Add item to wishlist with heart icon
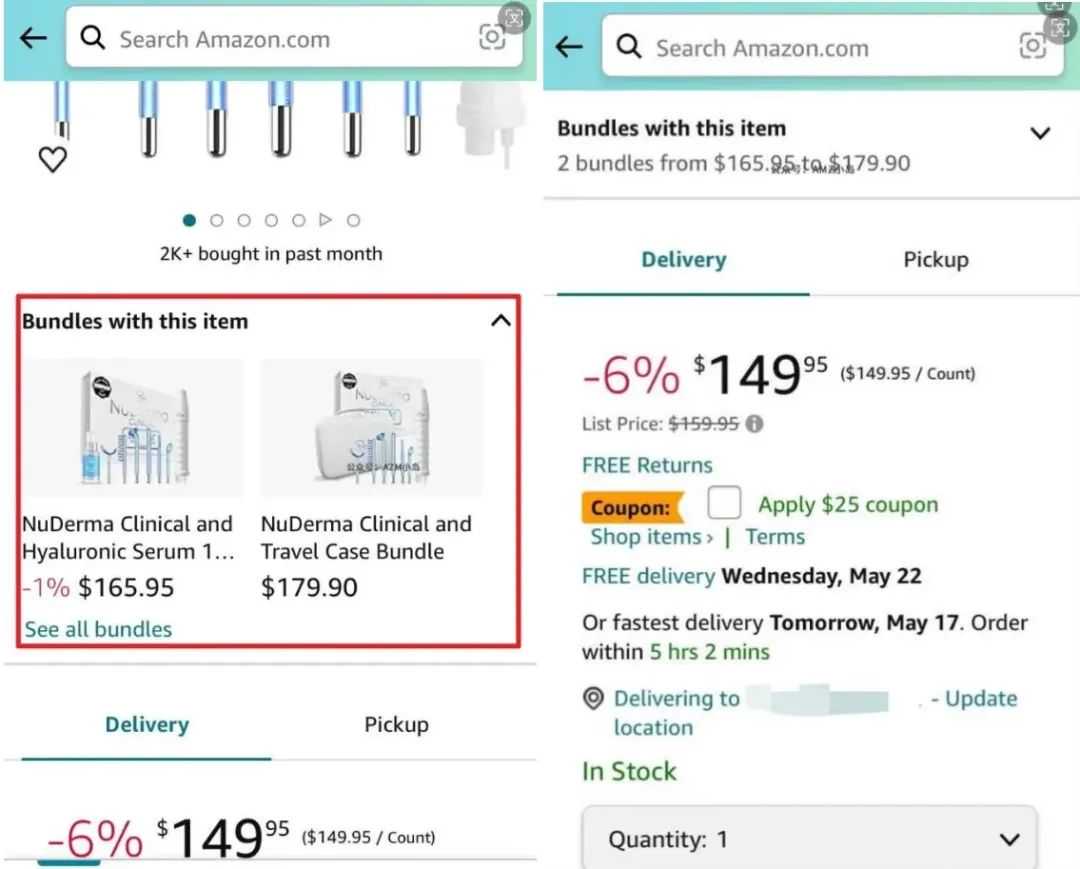 (52, 160)
